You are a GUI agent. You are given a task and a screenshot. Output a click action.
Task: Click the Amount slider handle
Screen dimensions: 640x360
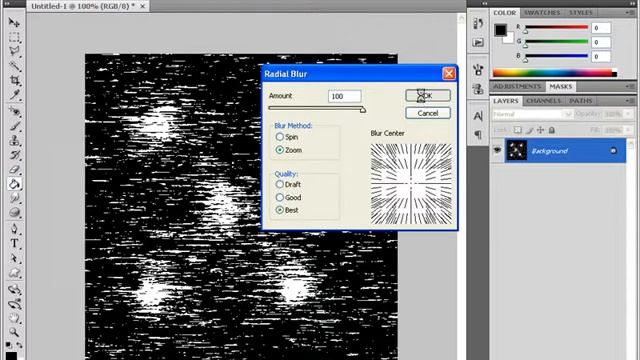(362, 109)
